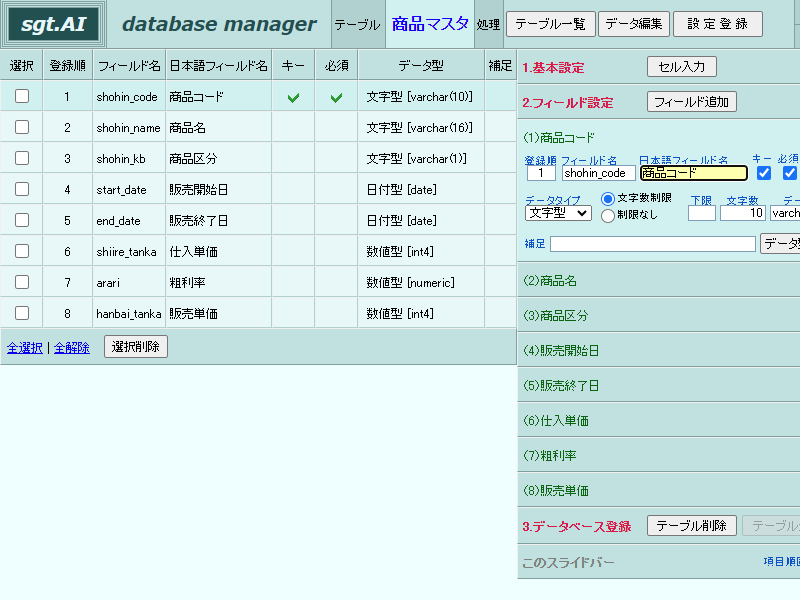This screenshot has height=600, width=800.
Task: Open the テーブル一覧 tab
Action: tap(551, 24)
